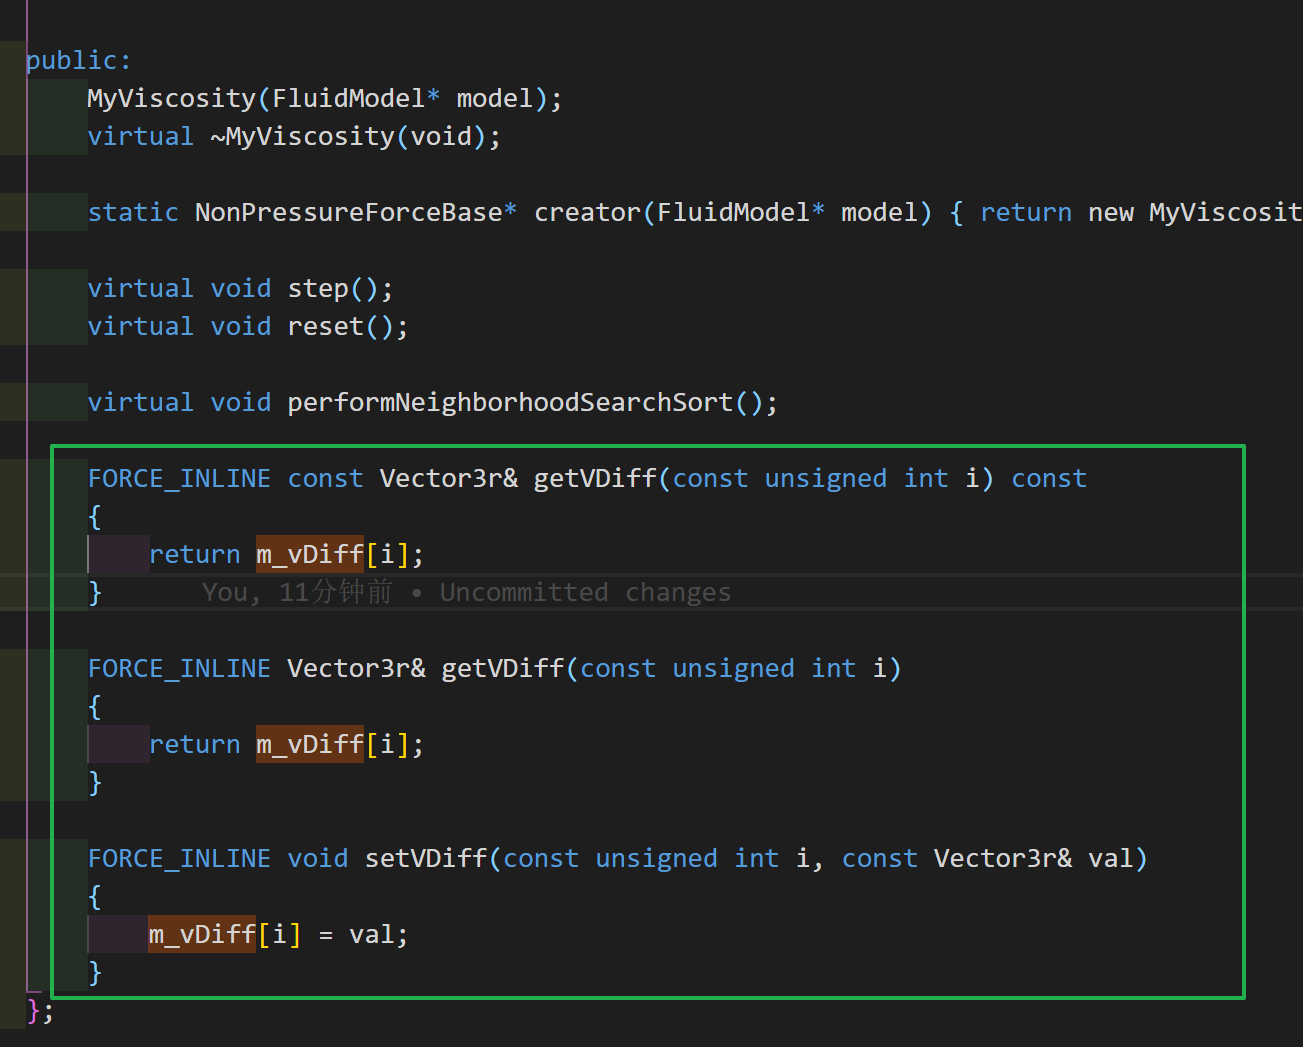Click the 'val;' value in setVDiff body
This screenshot has height=1047, width=1303.
(x=379, y=934)
